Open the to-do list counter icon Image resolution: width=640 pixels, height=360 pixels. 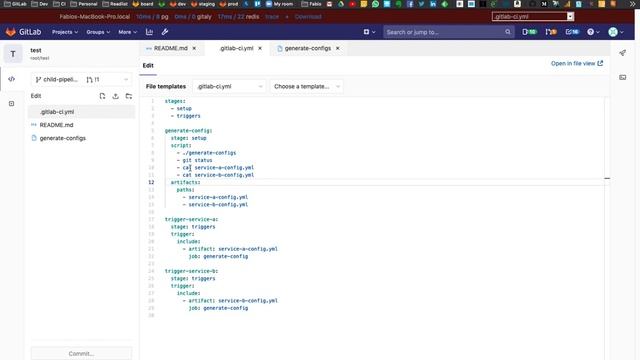(x=572, y=32)
